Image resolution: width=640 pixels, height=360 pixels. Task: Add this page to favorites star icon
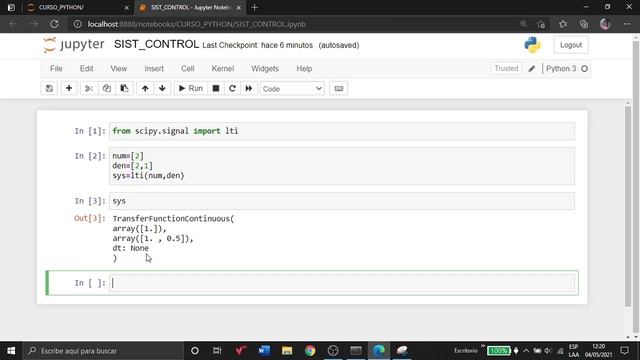coord(542,24)
